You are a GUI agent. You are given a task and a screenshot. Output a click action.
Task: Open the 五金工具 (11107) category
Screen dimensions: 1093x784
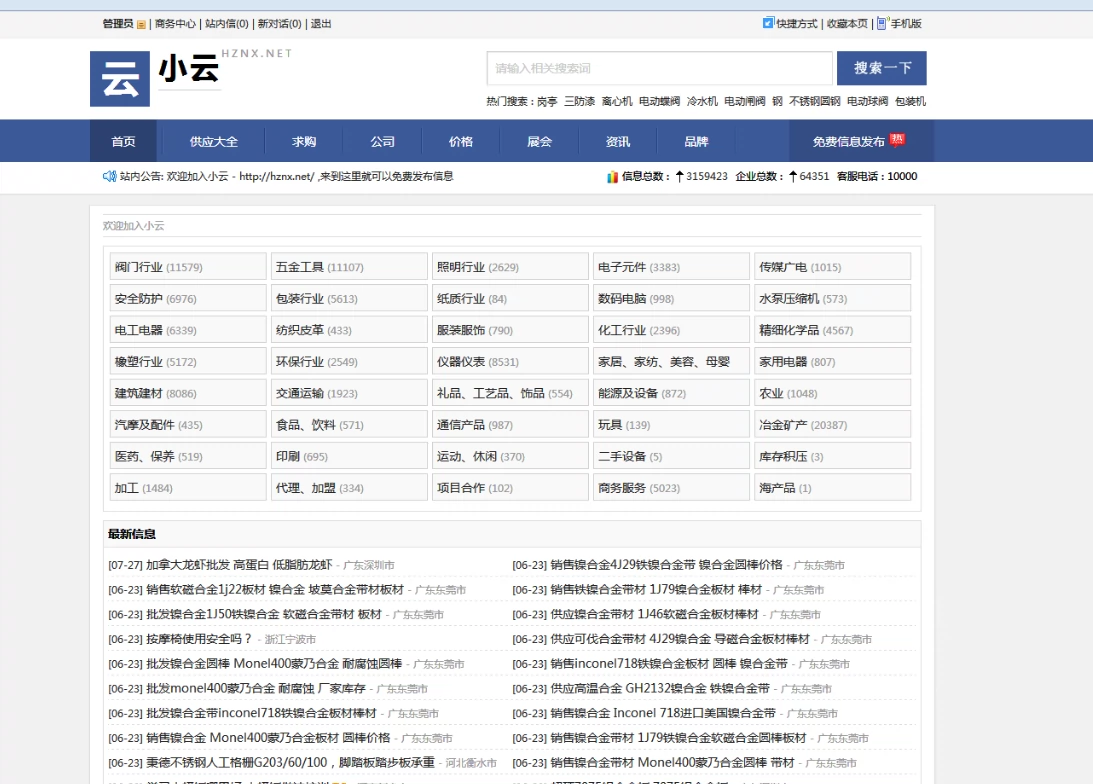point(349,267)
